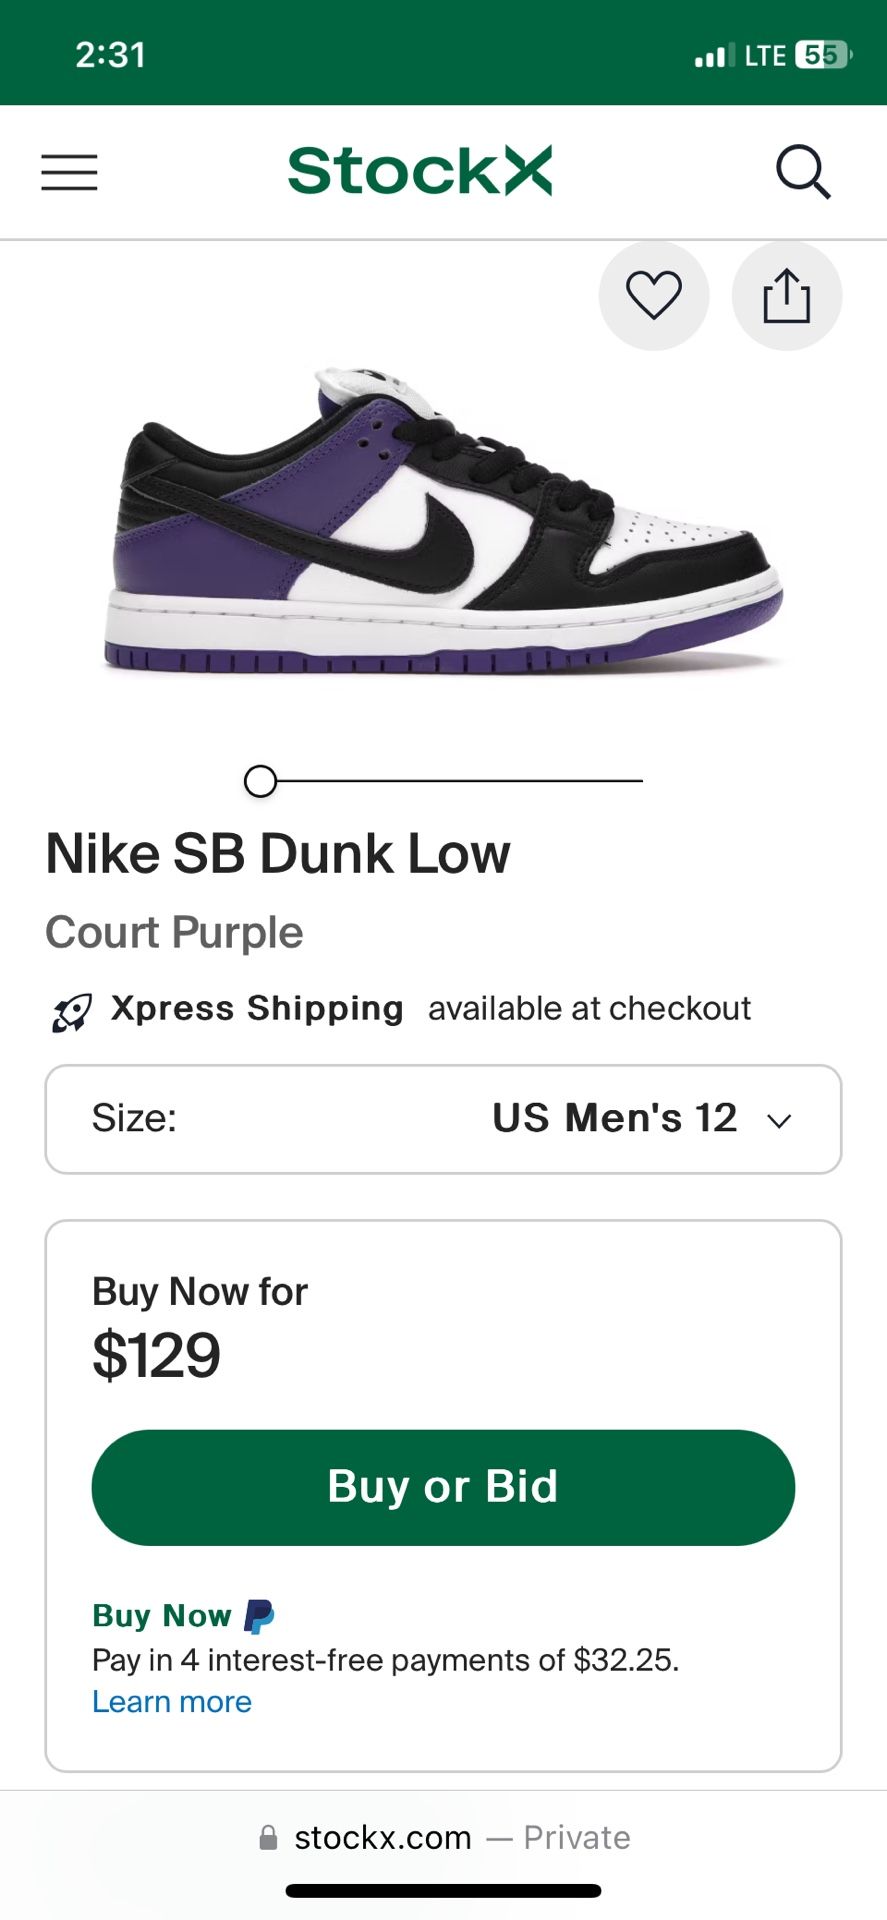Tap the share icon
Screen dimensions: 887x1920
click(787, 296)
